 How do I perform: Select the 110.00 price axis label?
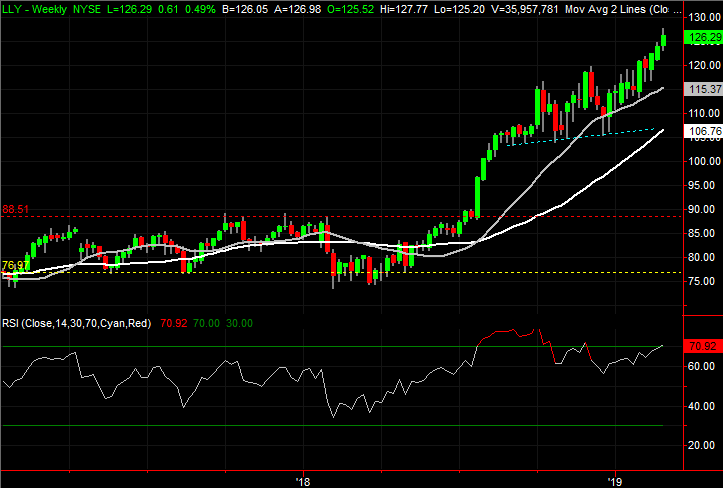pos(704,113)
